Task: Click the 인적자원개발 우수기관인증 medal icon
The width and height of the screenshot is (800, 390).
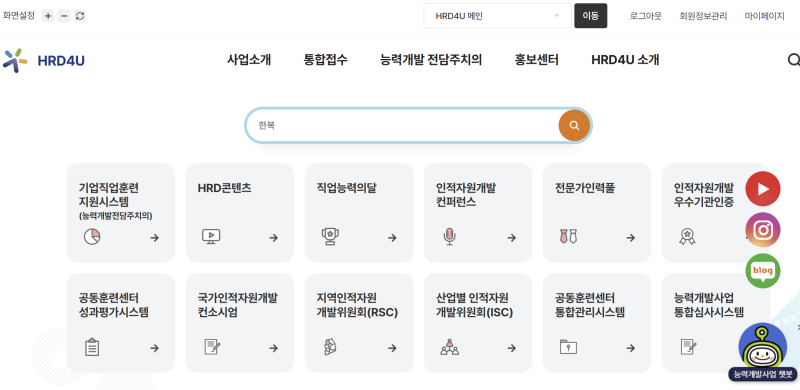Action: coord(687,236)
